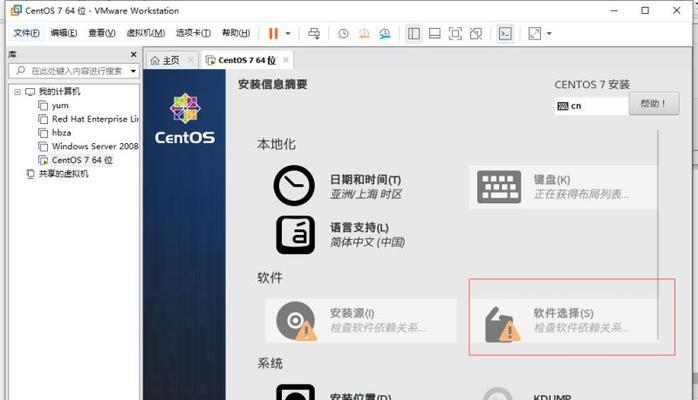Click Send Ctrl+Alt+Del toolbar icon

click(x=314, y=33)
